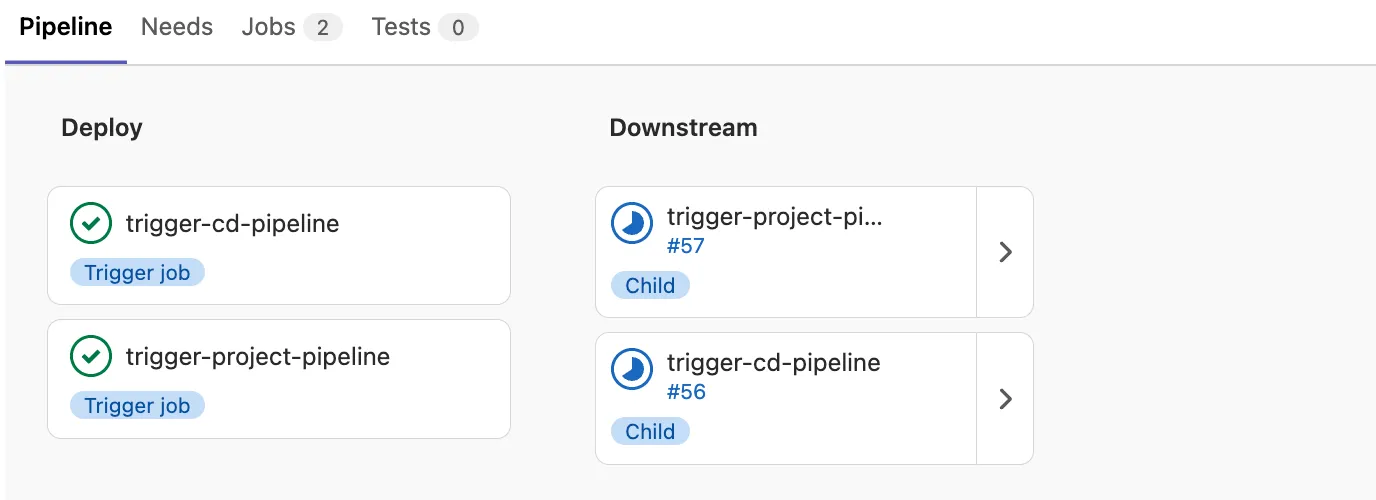The height and width of the screenshot is (500, 1376).
Task: Open pipeline link #57
Action: 686,246
